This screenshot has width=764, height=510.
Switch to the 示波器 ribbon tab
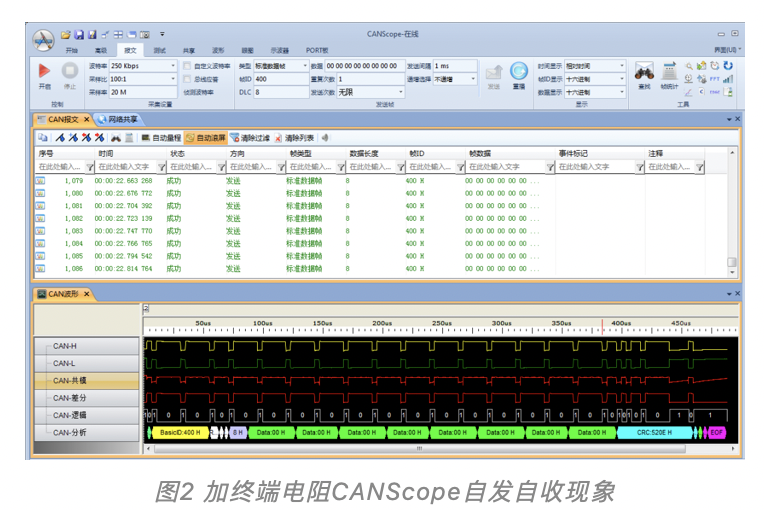coord(280,50)
